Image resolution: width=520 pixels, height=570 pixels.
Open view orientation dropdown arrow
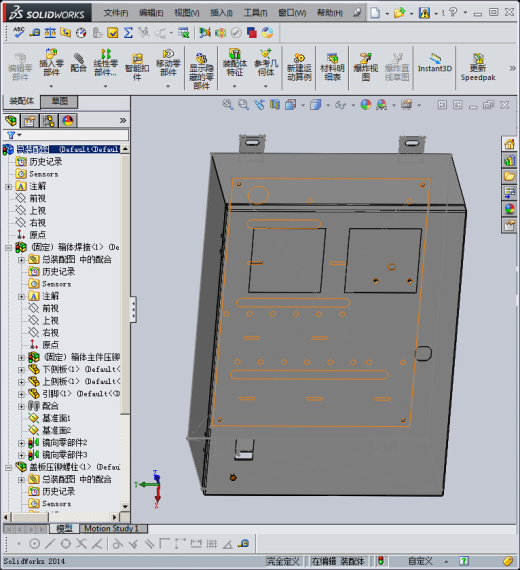tap(303, 105)
